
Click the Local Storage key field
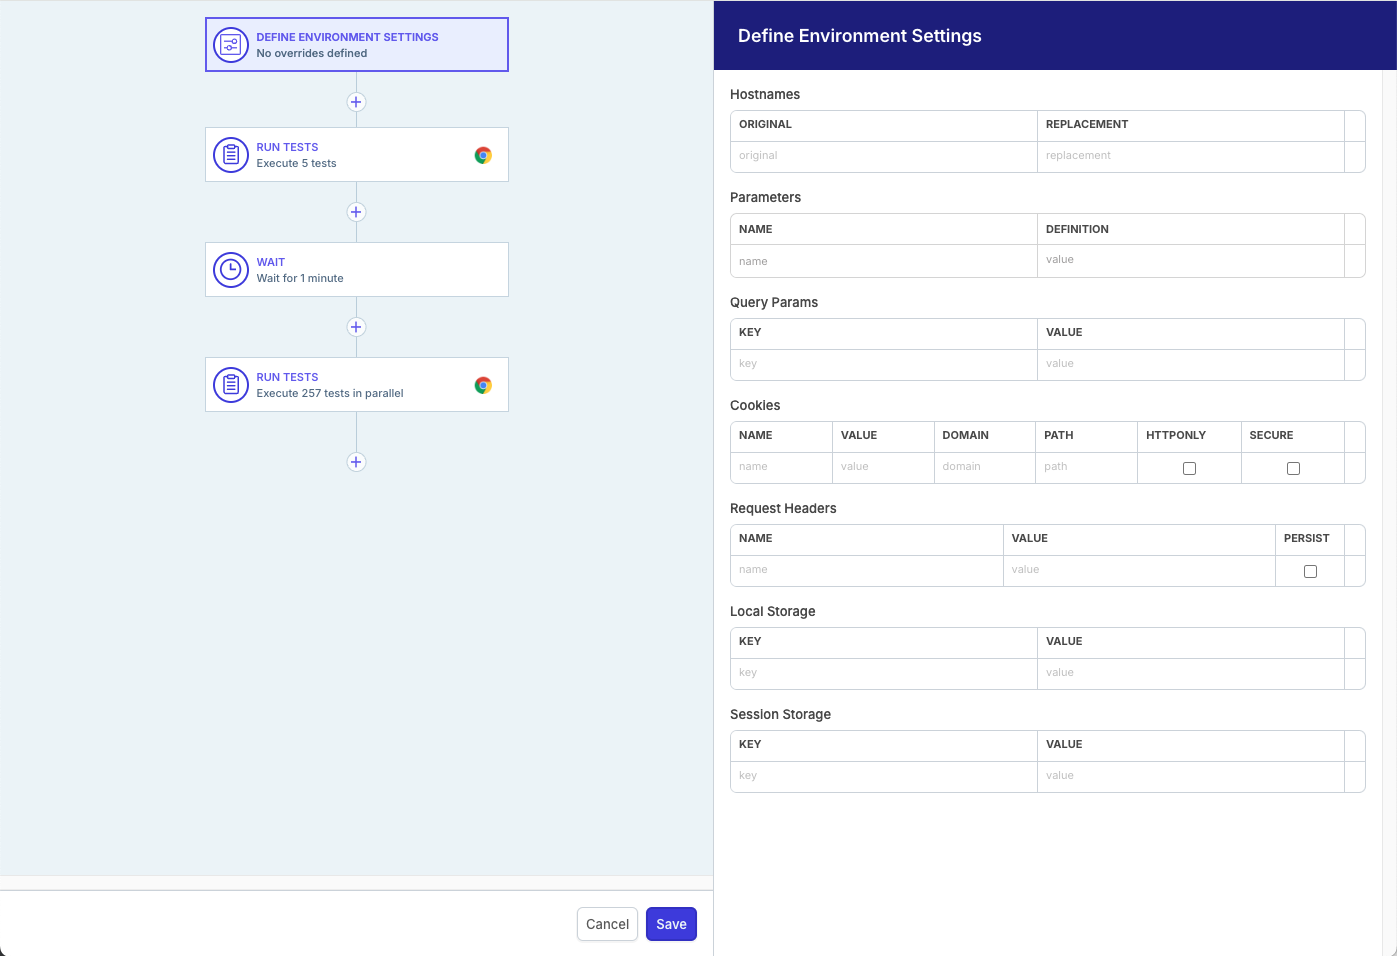point(883,673)
